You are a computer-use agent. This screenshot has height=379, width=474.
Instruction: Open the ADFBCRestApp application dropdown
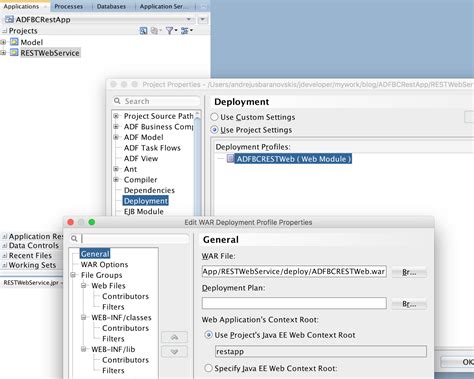pos(189,19)
